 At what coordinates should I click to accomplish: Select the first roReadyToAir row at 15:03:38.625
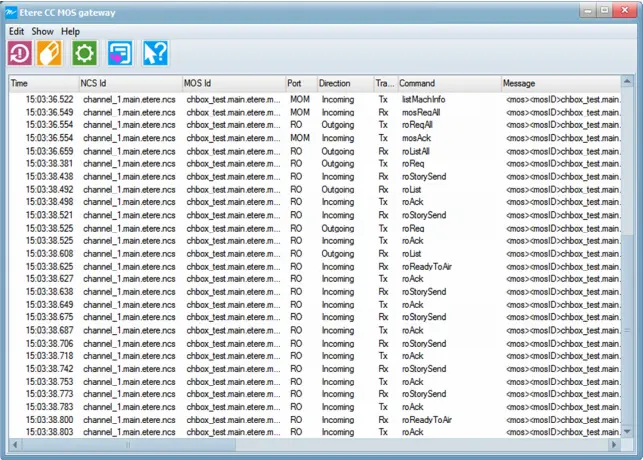click(300, 267)
